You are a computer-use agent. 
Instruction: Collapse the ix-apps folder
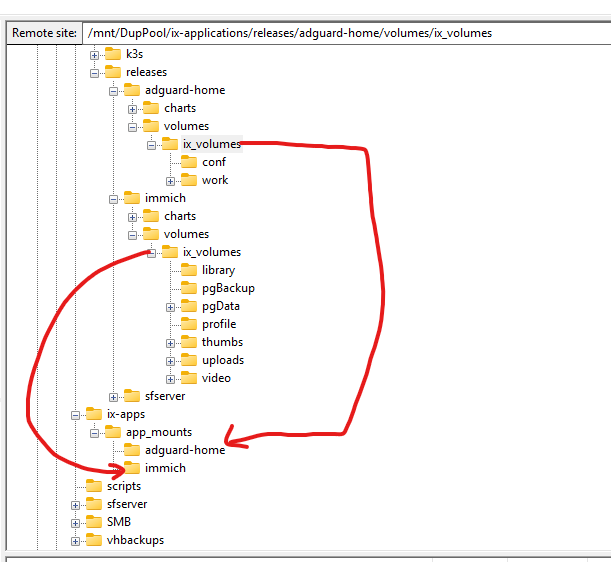click(75, 415)
